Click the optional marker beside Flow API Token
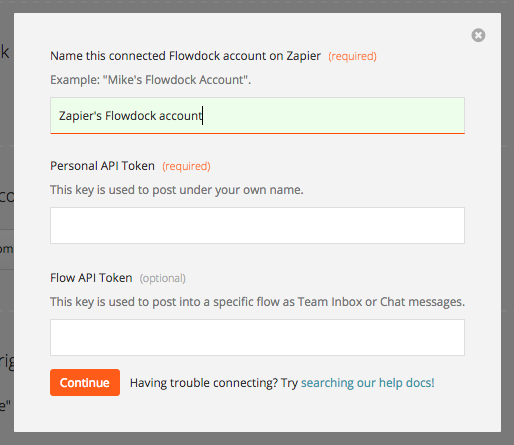 pos(162,278)
